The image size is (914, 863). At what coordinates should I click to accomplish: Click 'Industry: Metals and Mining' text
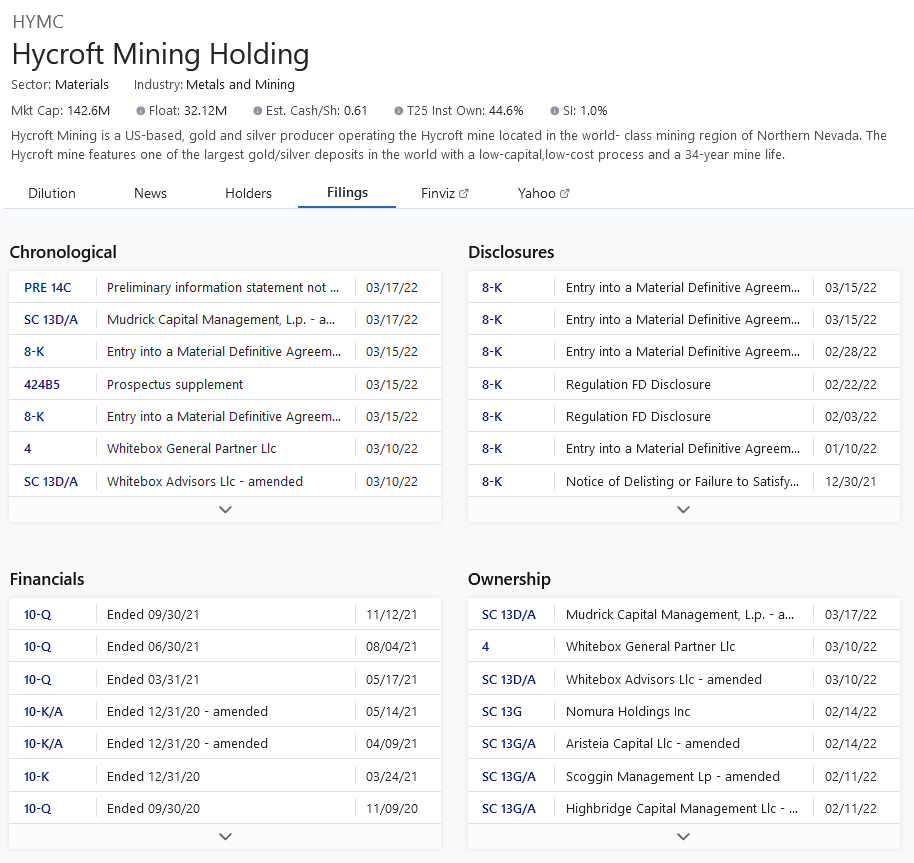click(x=214, y=84)
